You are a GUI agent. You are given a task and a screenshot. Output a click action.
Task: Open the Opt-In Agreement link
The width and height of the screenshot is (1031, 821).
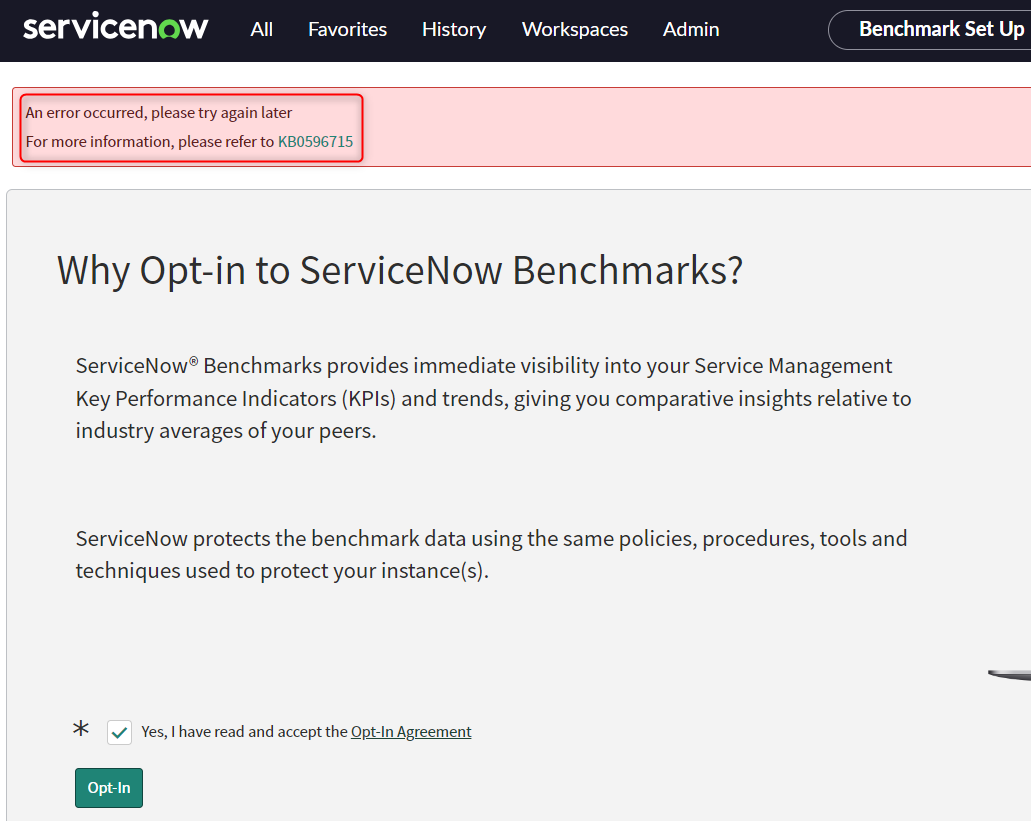coord(411,732)
